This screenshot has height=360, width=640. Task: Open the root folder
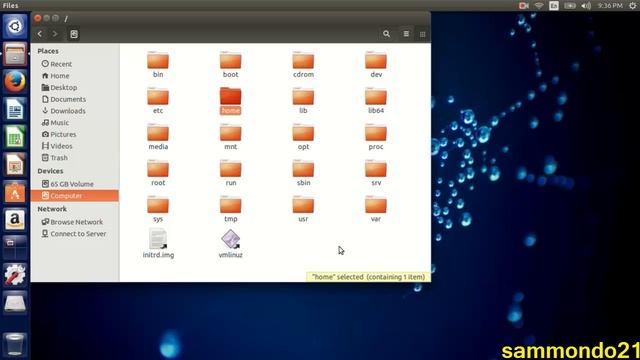tap(158, 173)
